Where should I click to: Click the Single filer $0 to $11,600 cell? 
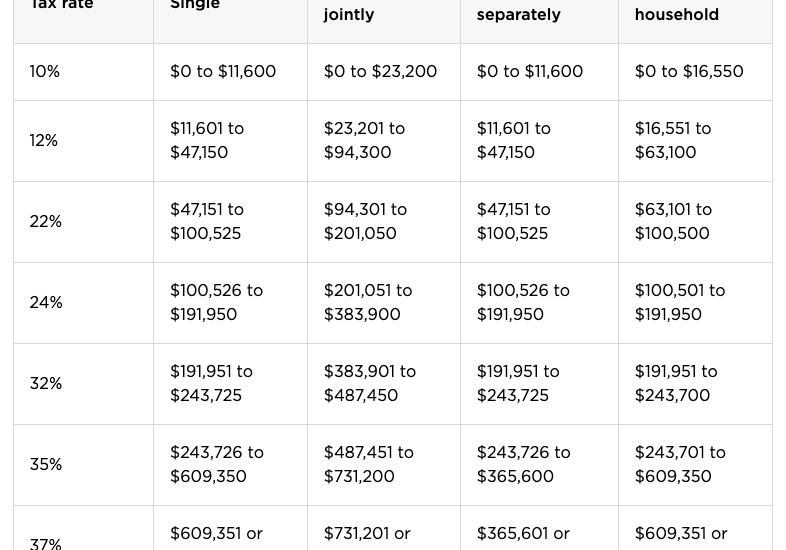[x=231, y=72]
